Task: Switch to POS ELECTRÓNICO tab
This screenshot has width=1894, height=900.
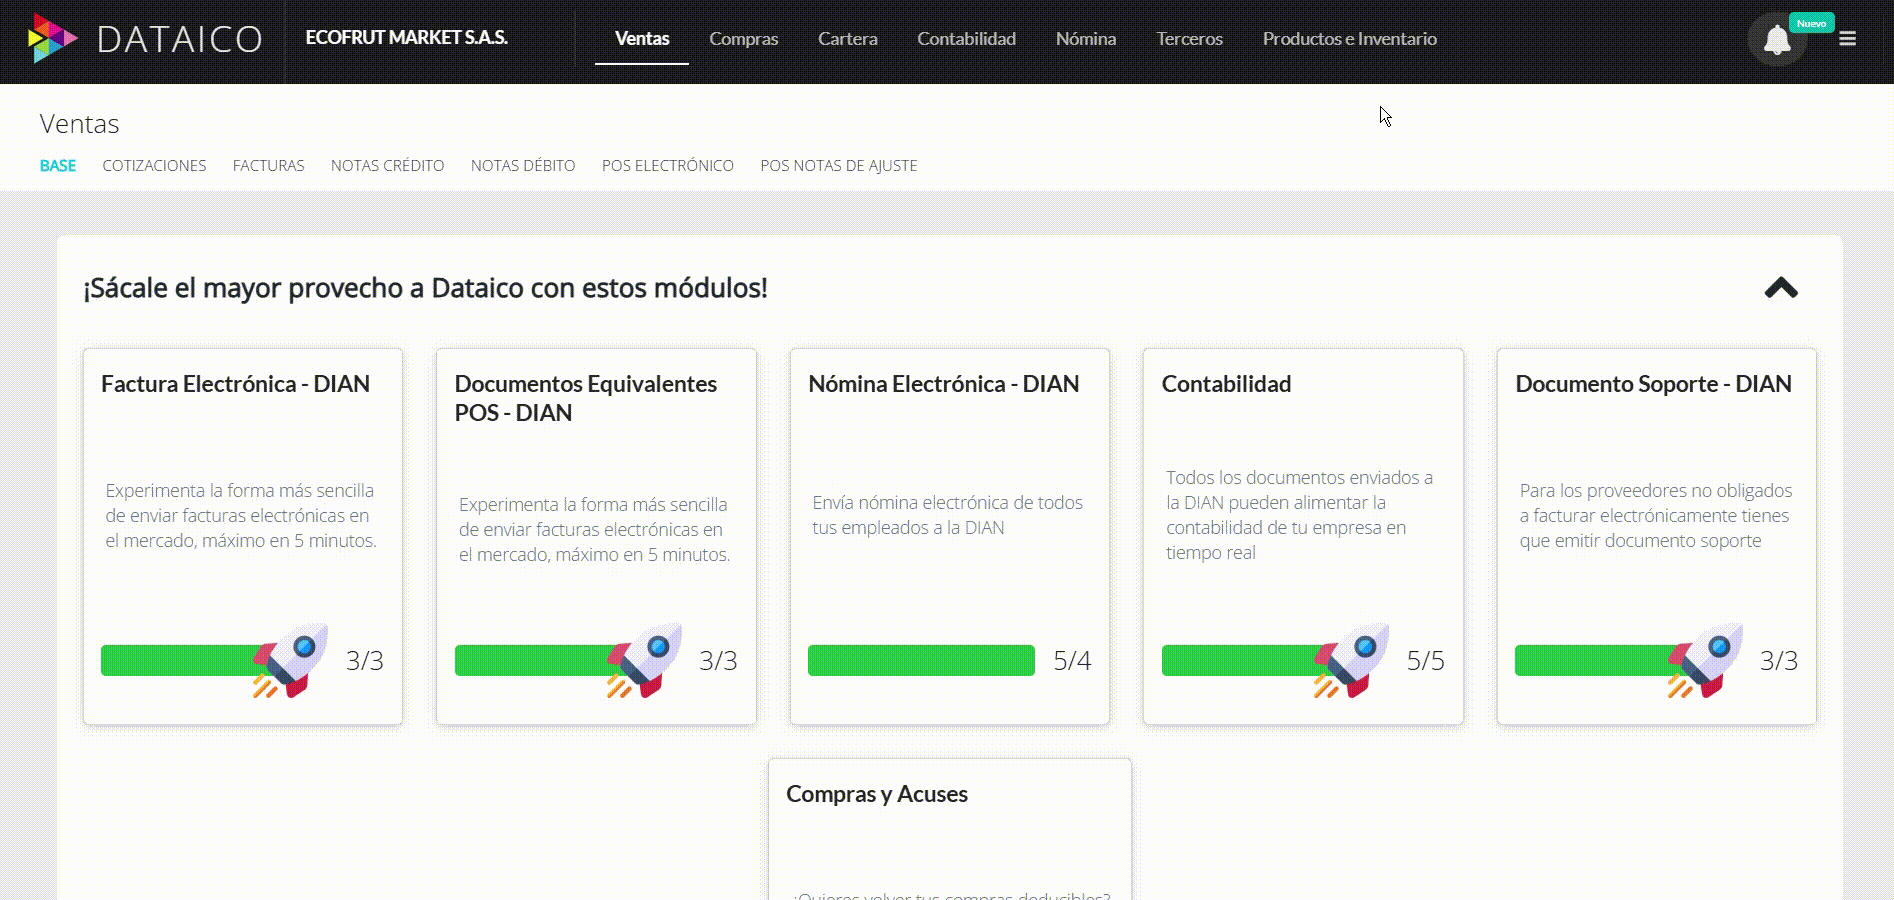Action: [667, 165]
